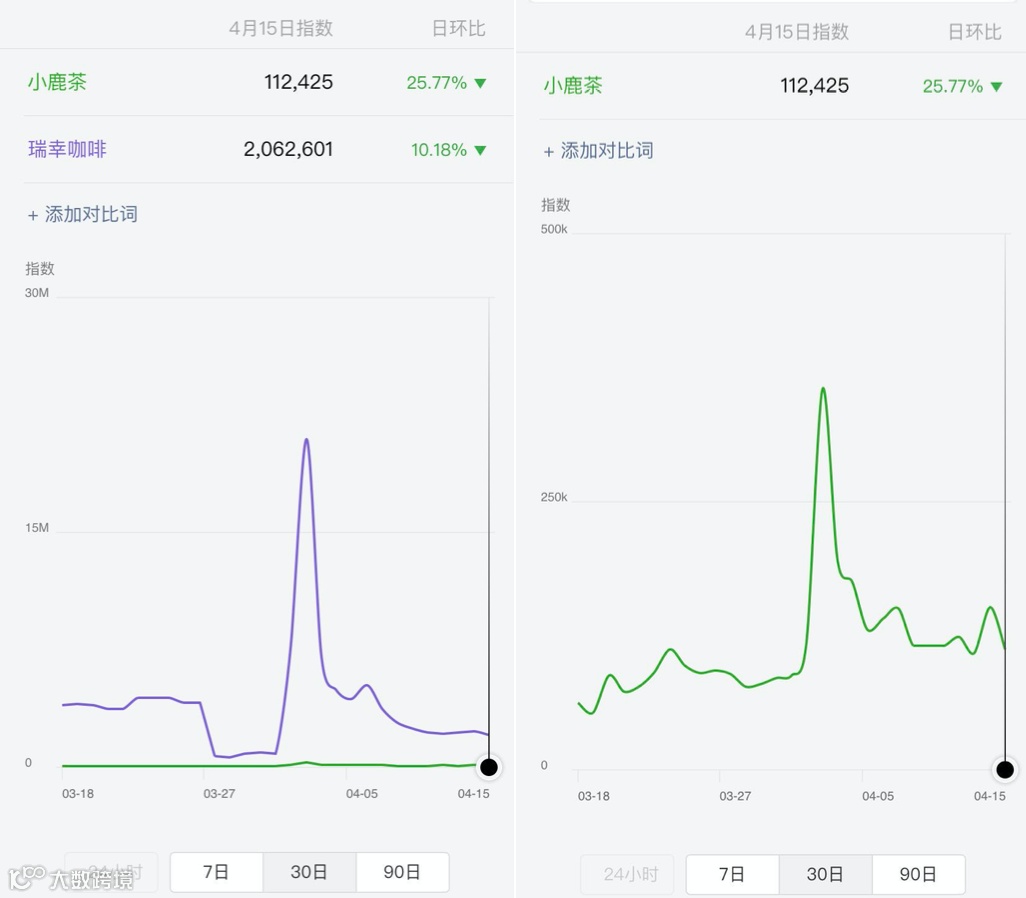Image resolution: width=1026 pixels, height=898 pixels.
Task: Click 日环比 header in left panel
Action: tap(459, 28)
